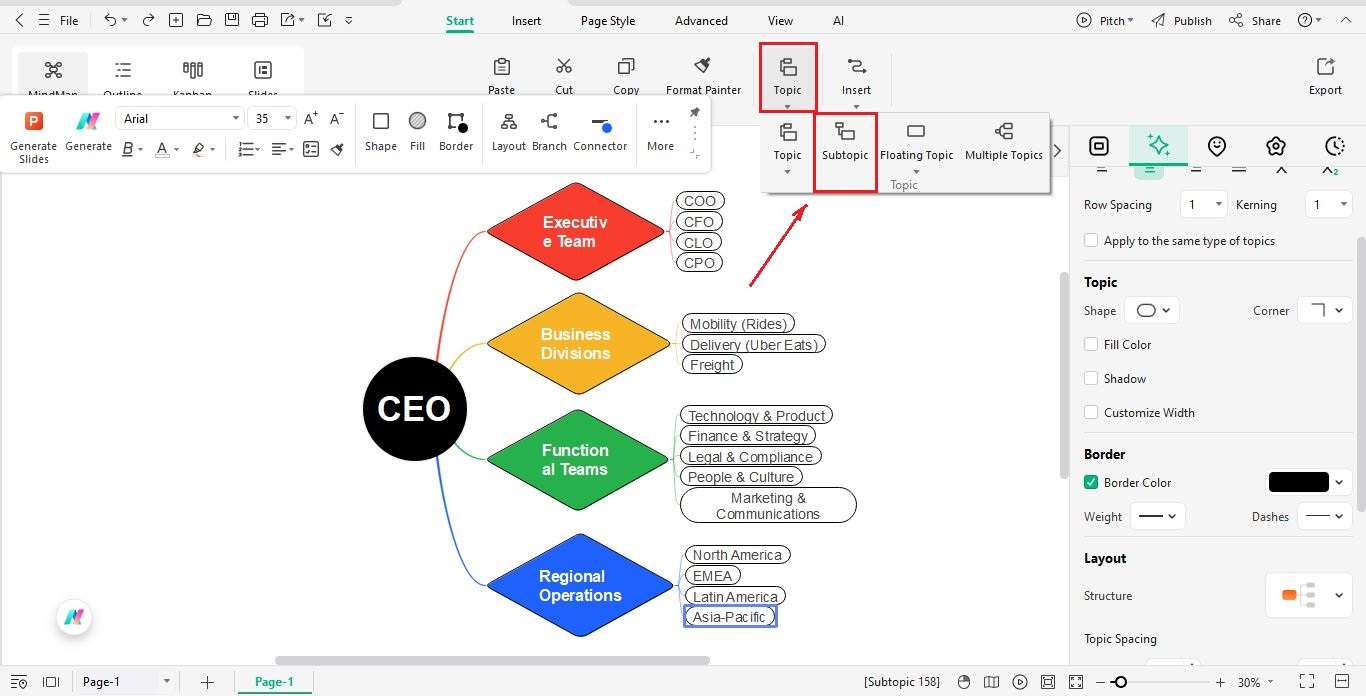Open the Dashes dropdown
1366x696 pixels.
pos(1325,517)
